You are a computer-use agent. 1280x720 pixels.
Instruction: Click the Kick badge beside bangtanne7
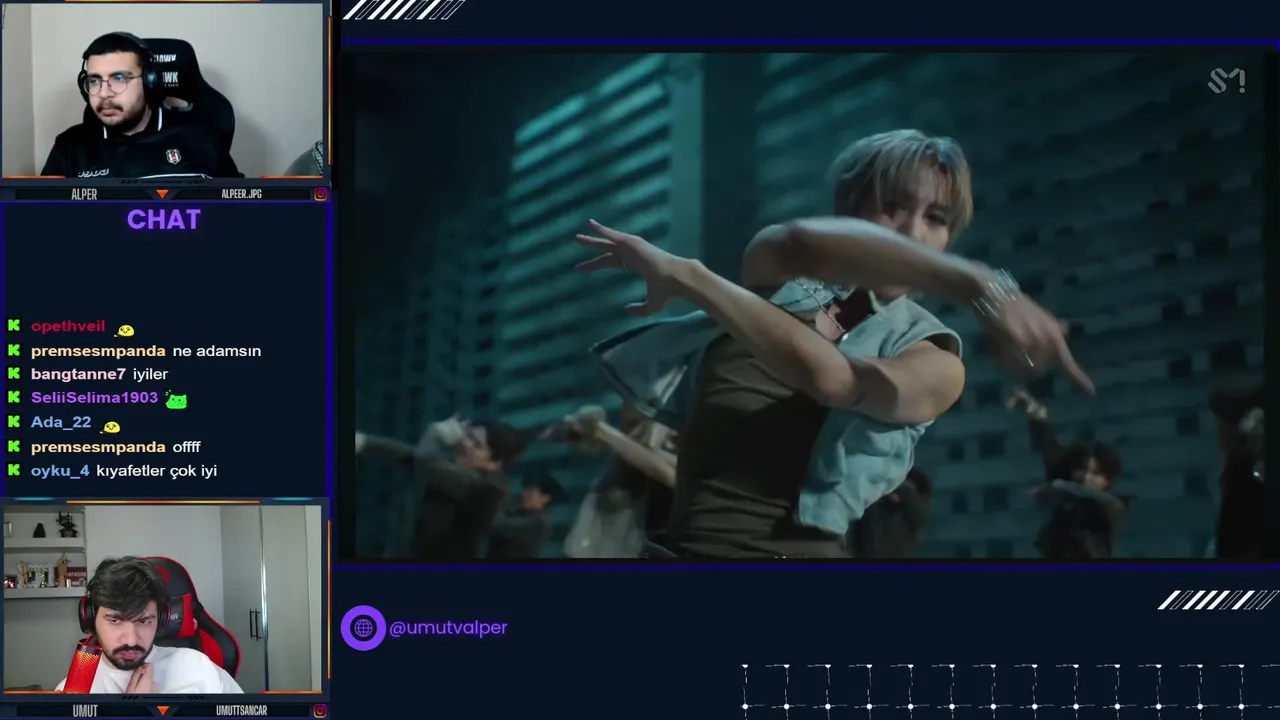pyautogui.click(x=14, y=374)
